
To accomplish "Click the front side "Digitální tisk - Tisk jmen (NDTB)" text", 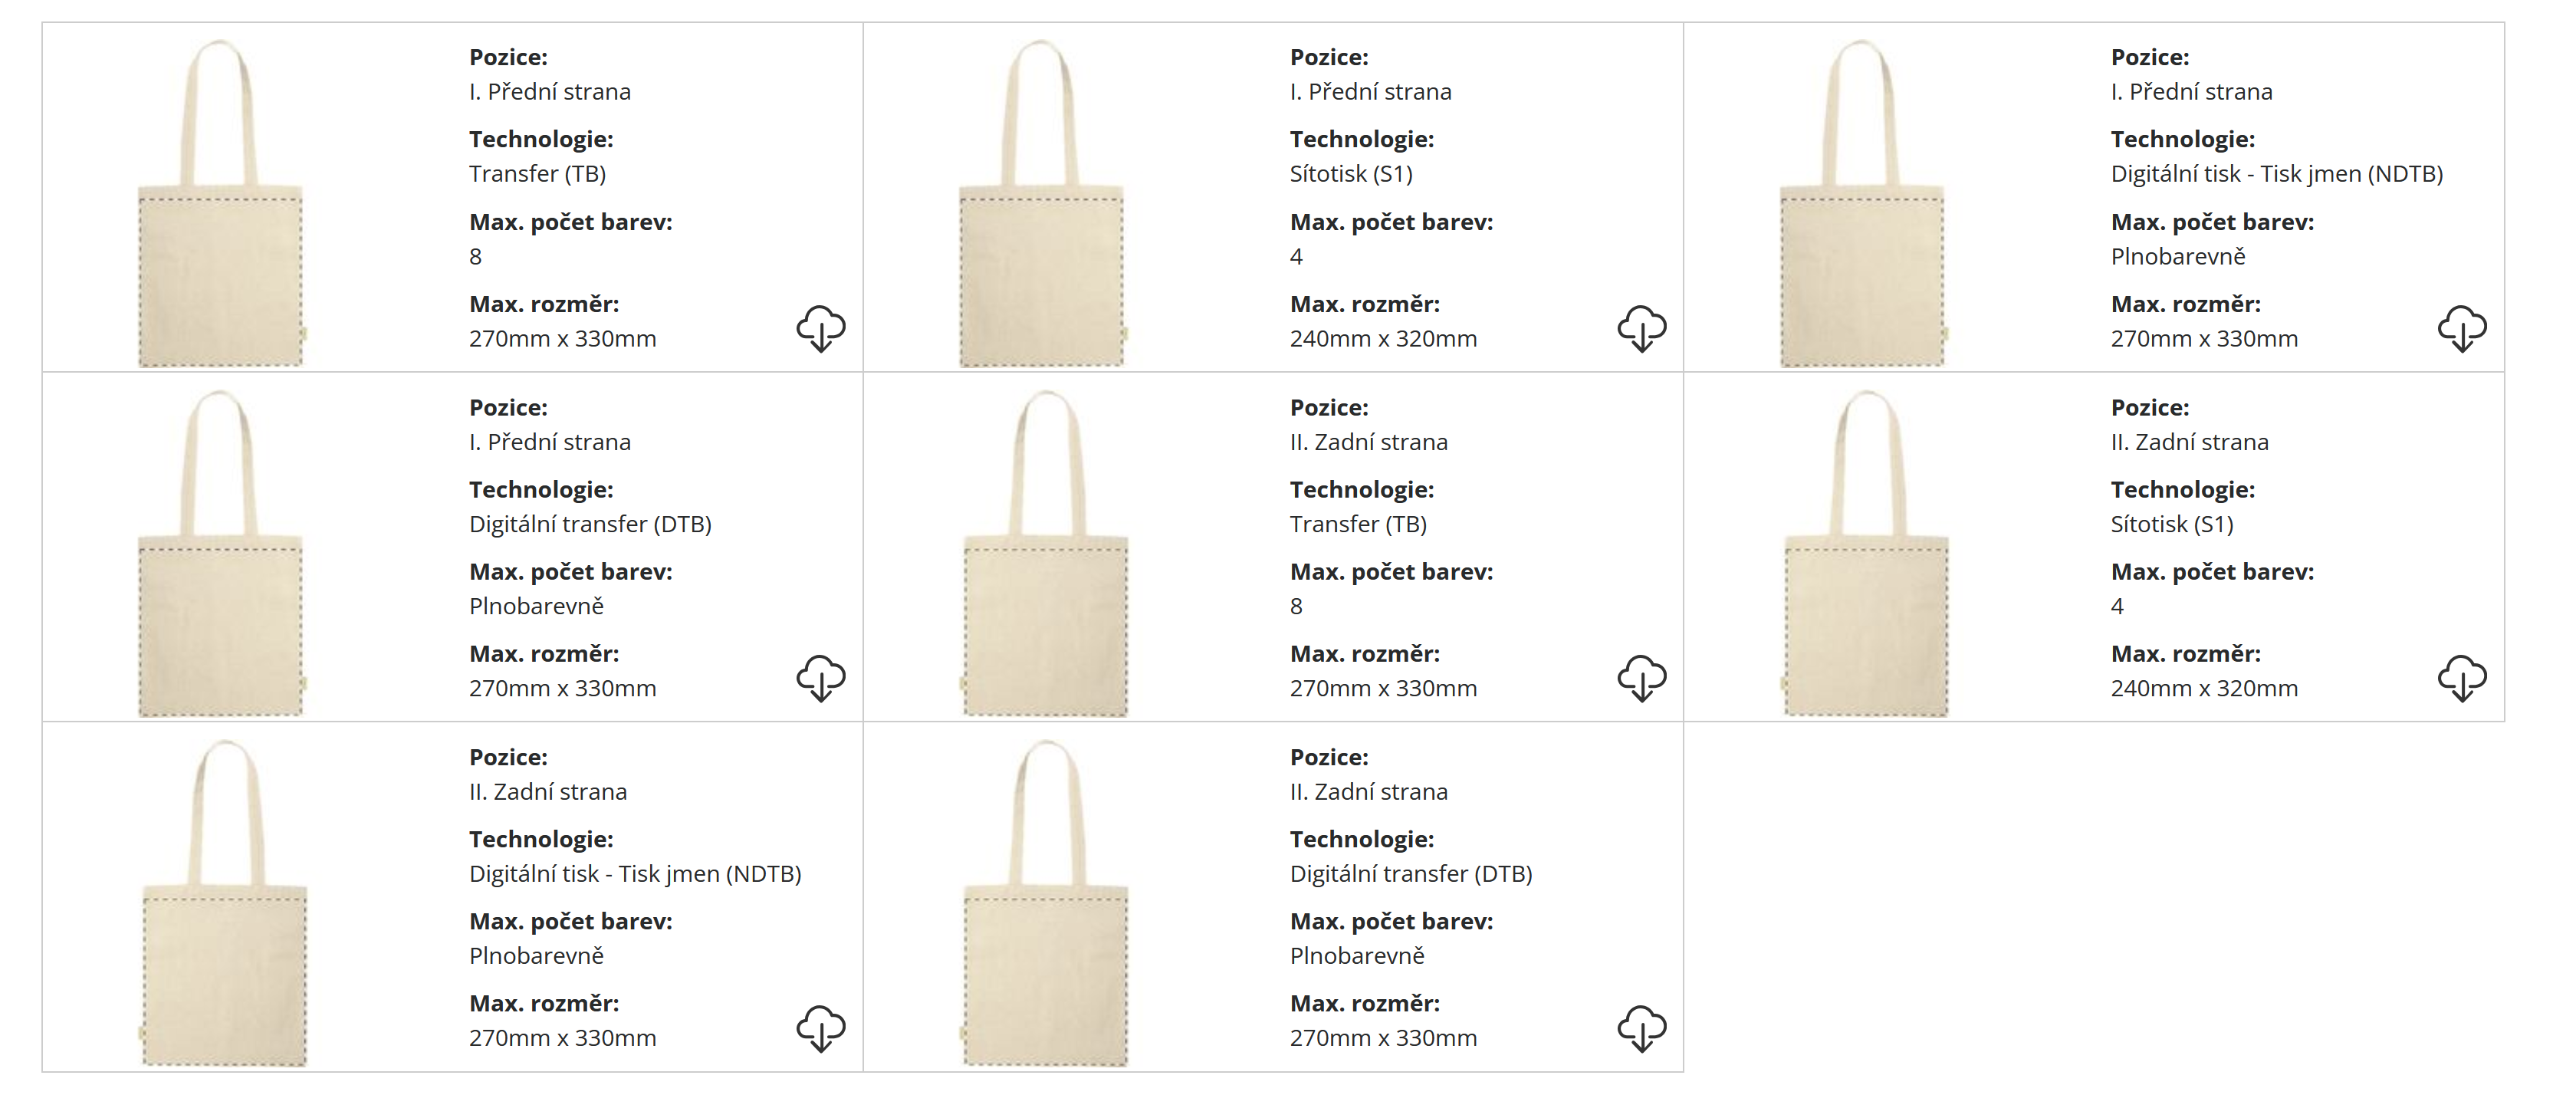I will (x=2276, y=174).
